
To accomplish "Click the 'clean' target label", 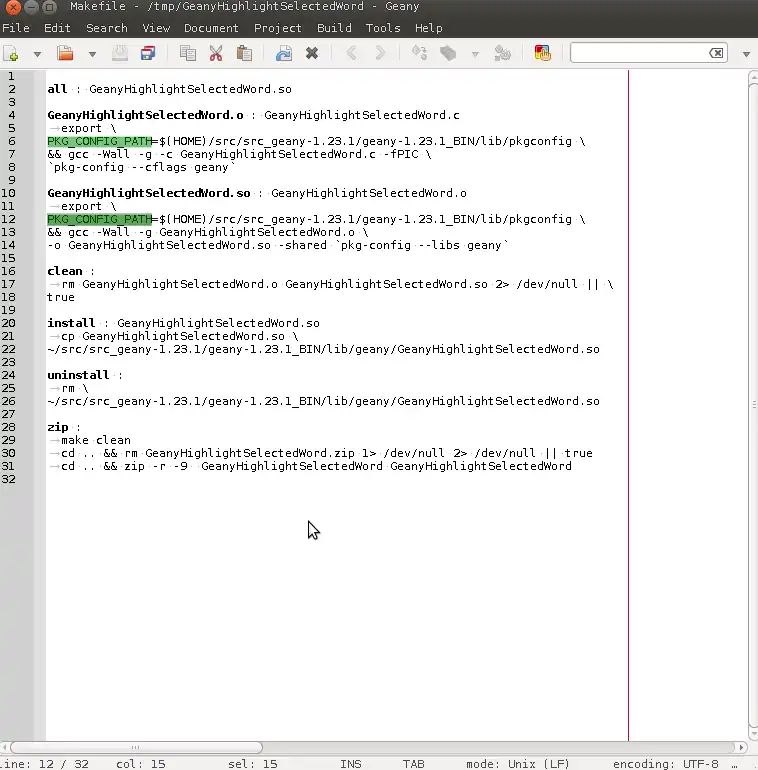I will [x=65, y=271].
